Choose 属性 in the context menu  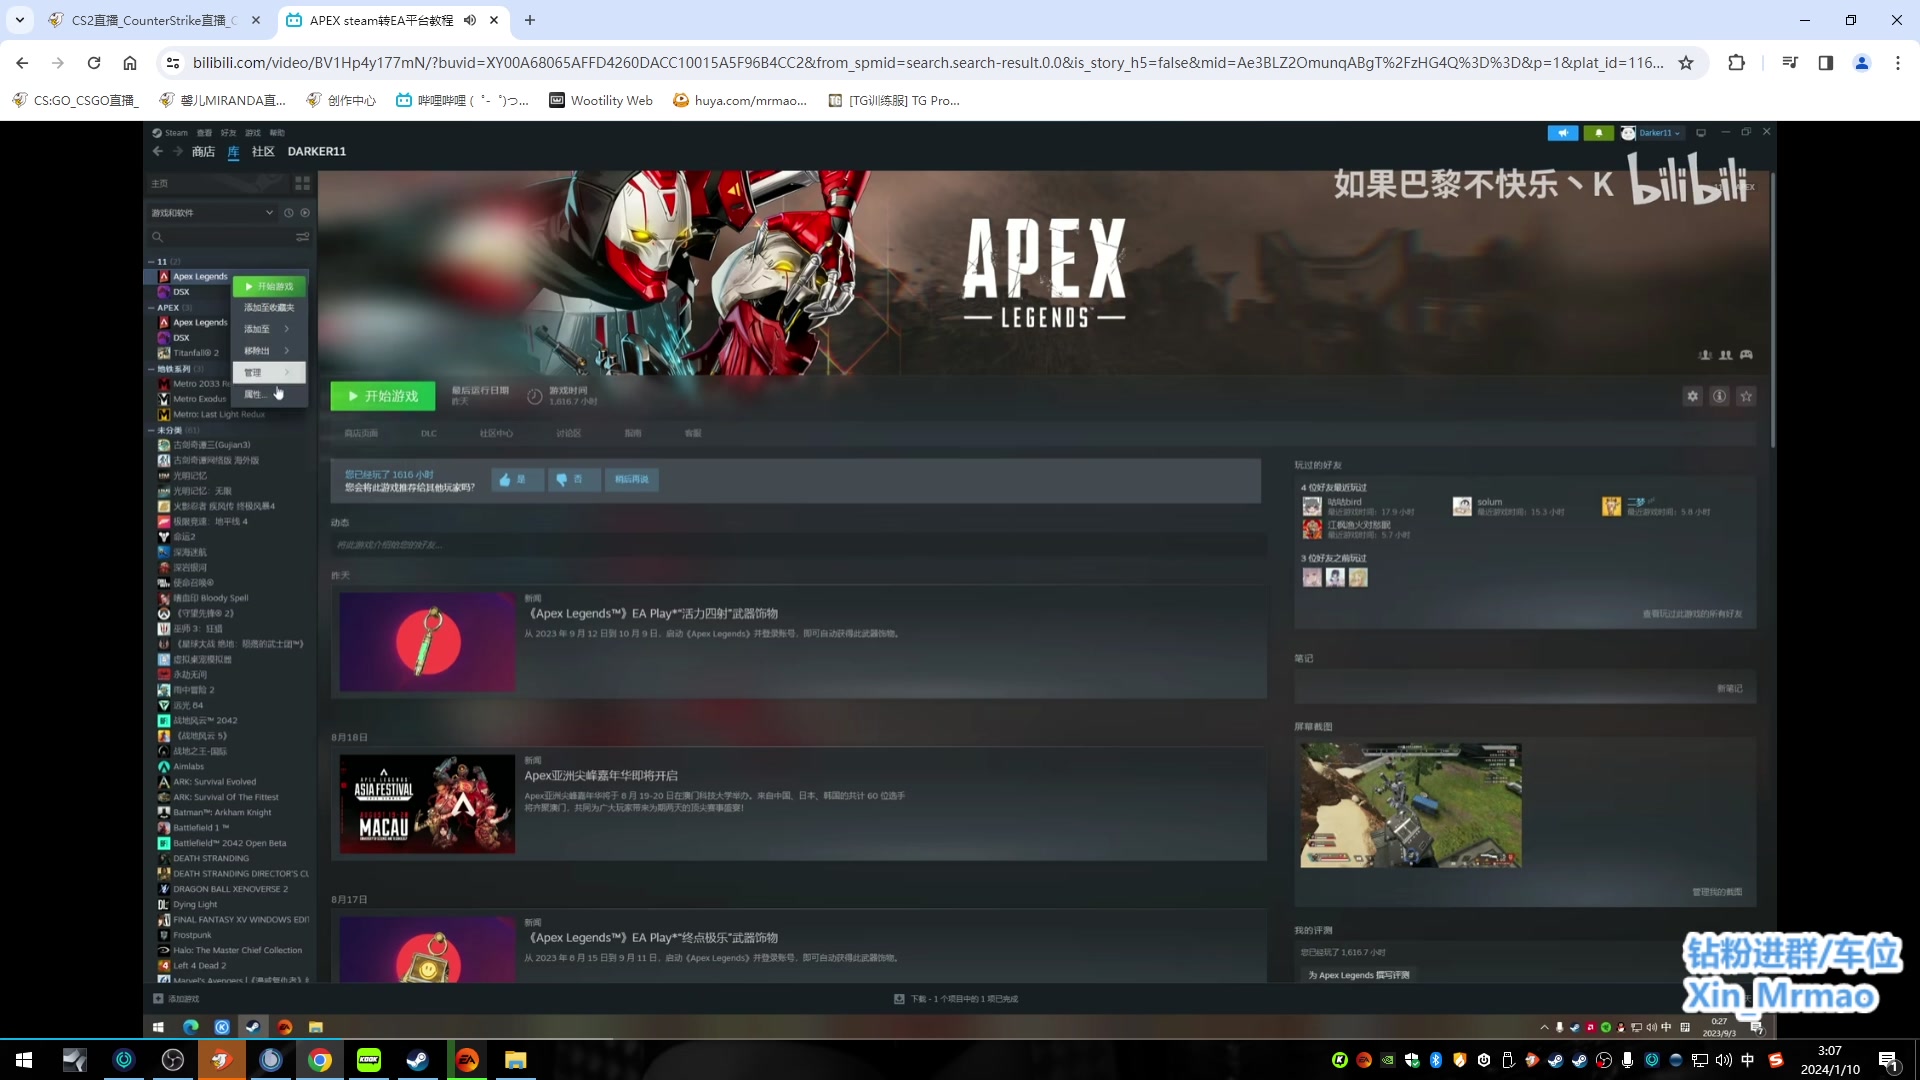[x=269, y=395]
